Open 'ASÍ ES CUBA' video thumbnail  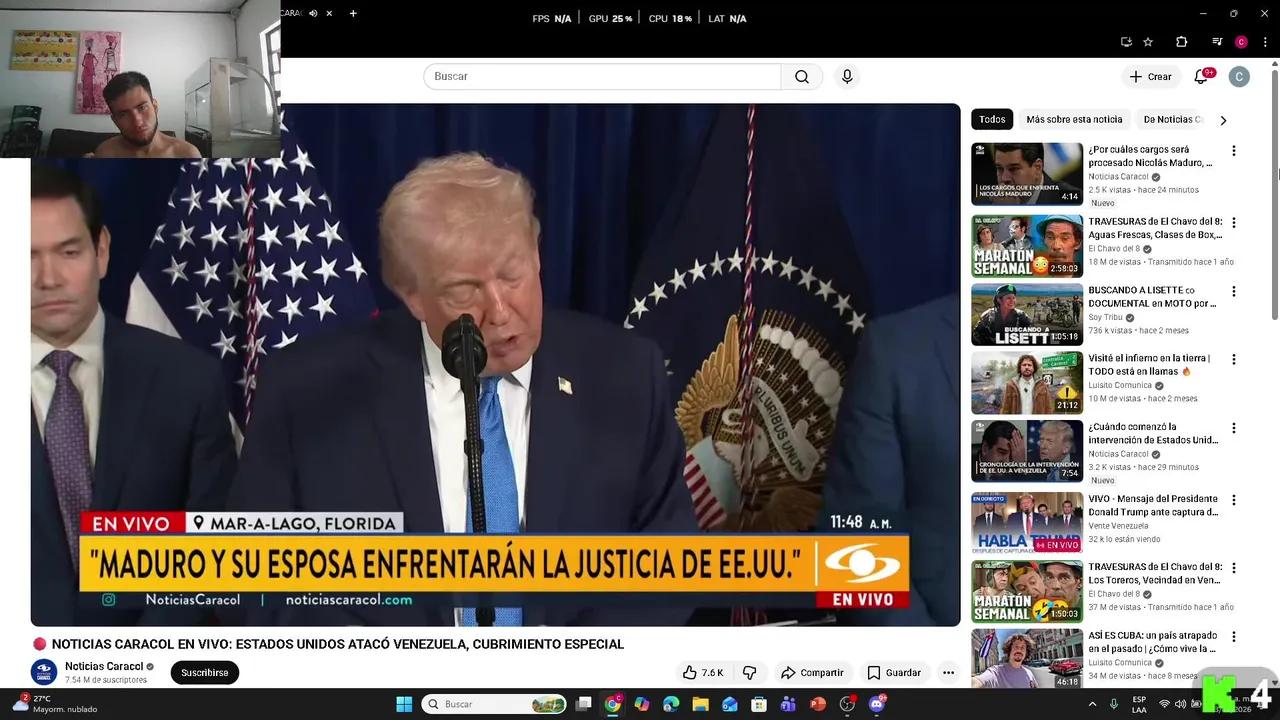click(x=1027, y=658)
